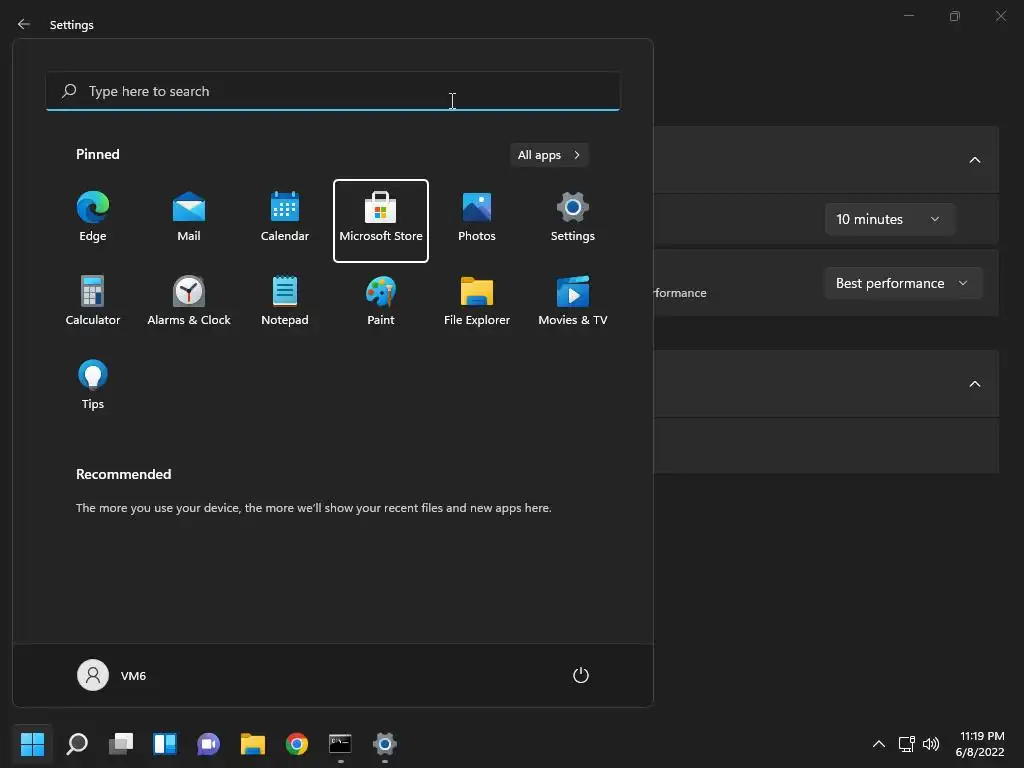The image size is (1024, 768).
Task: Launch Movies & TV app
Action: [573, 302]
